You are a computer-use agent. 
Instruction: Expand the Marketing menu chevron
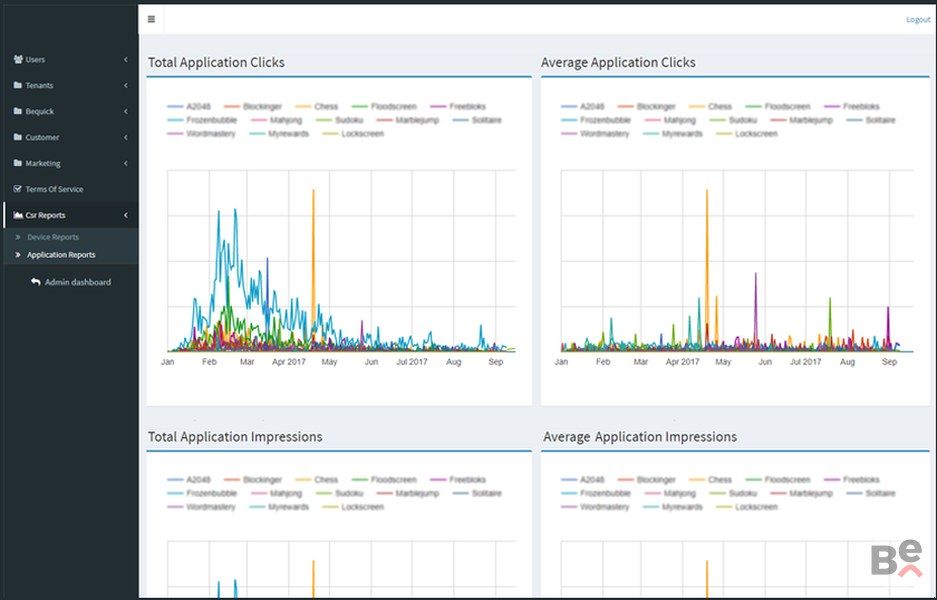click(125, 163)
